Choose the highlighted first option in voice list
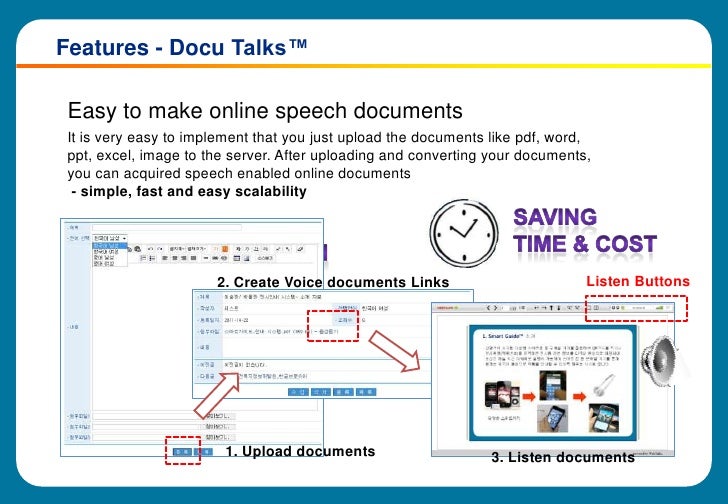This screenshot has height=504, width=728. (x=110, y=246)
